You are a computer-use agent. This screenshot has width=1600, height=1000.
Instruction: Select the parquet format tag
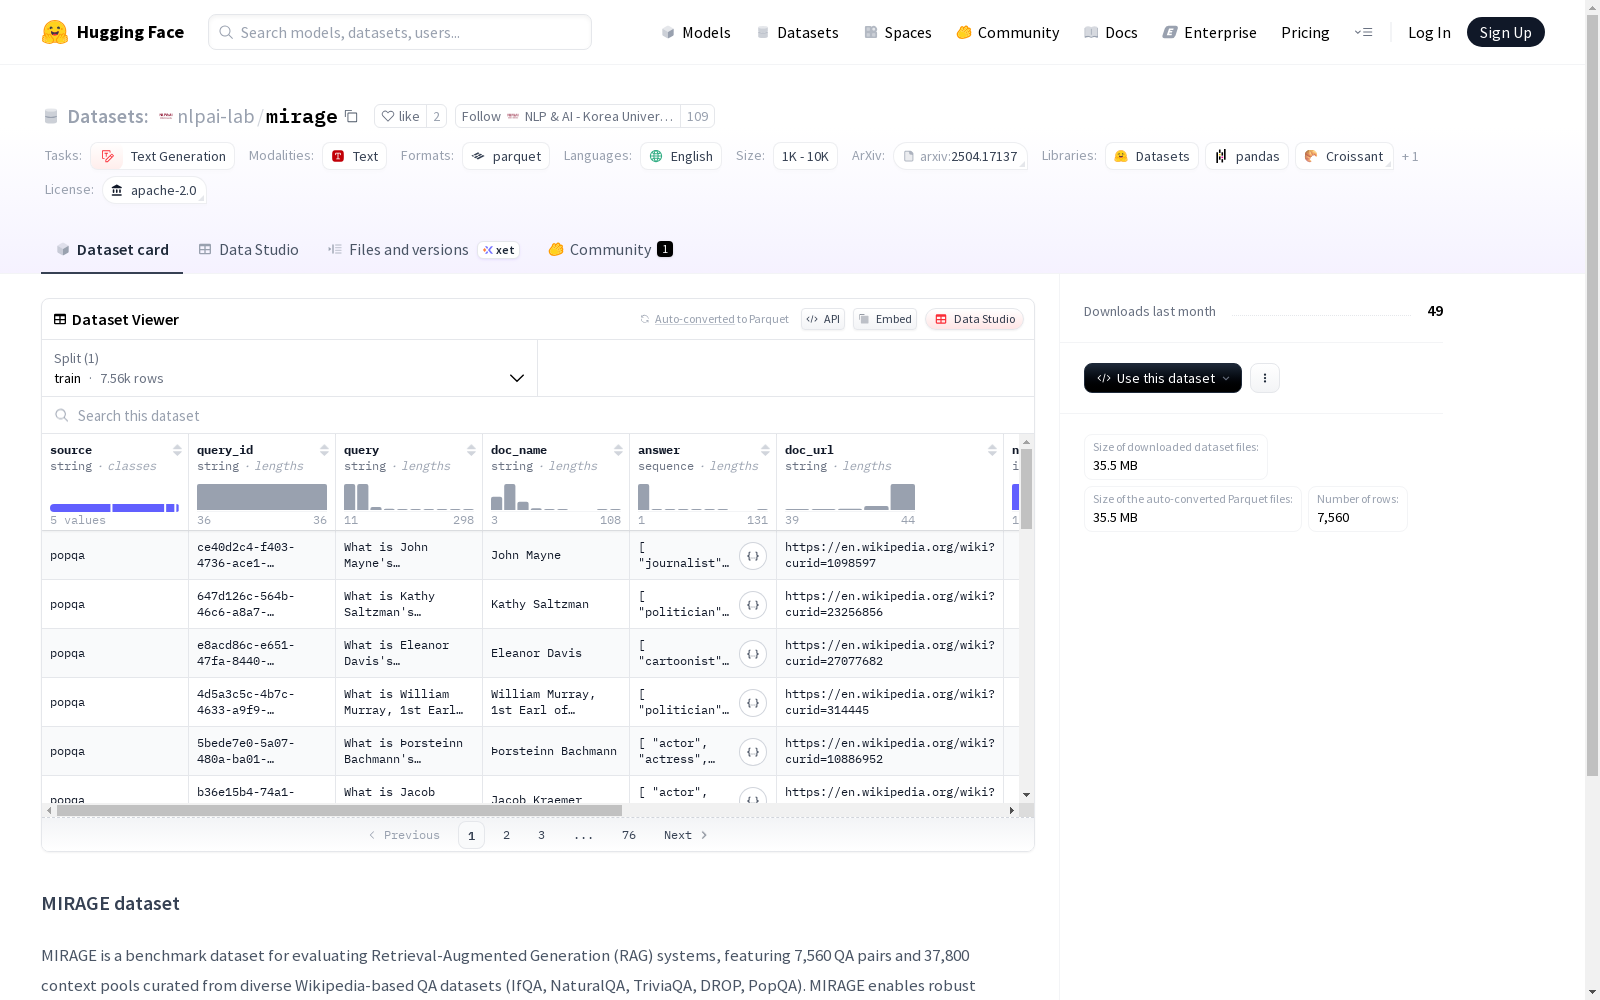pos(506,156)
